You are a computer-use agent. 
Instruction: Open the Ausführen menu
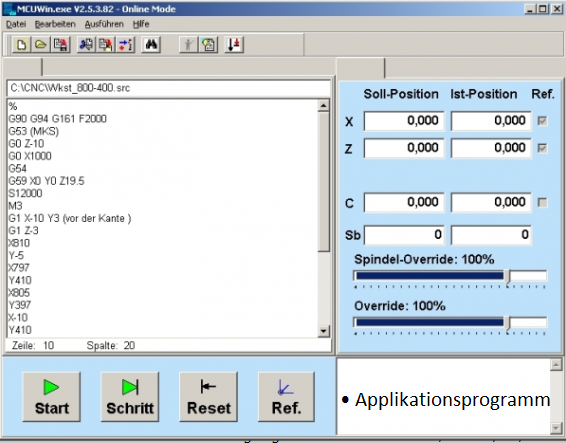coord(104,24)
